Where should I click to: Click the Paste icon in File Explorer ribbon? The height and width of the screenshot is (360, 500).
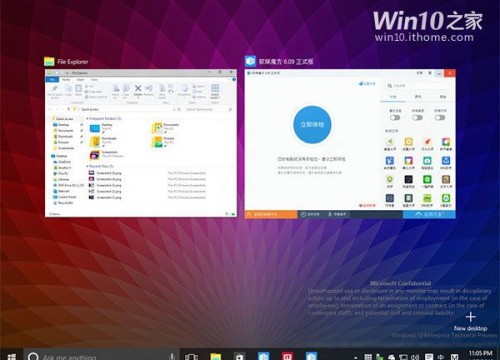78,89
